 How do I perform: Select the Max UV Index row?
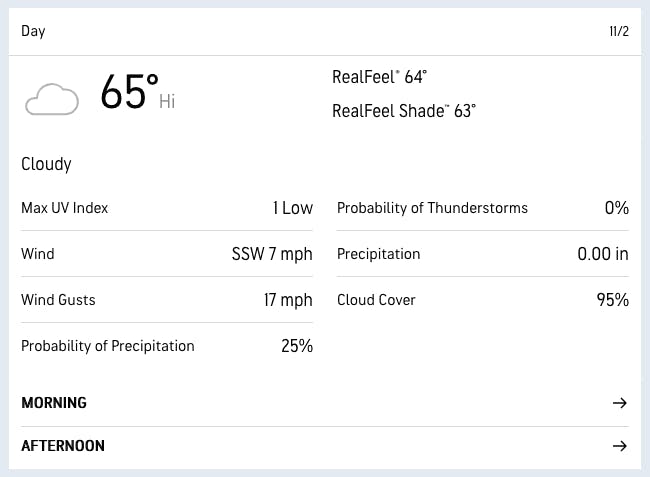167,208
